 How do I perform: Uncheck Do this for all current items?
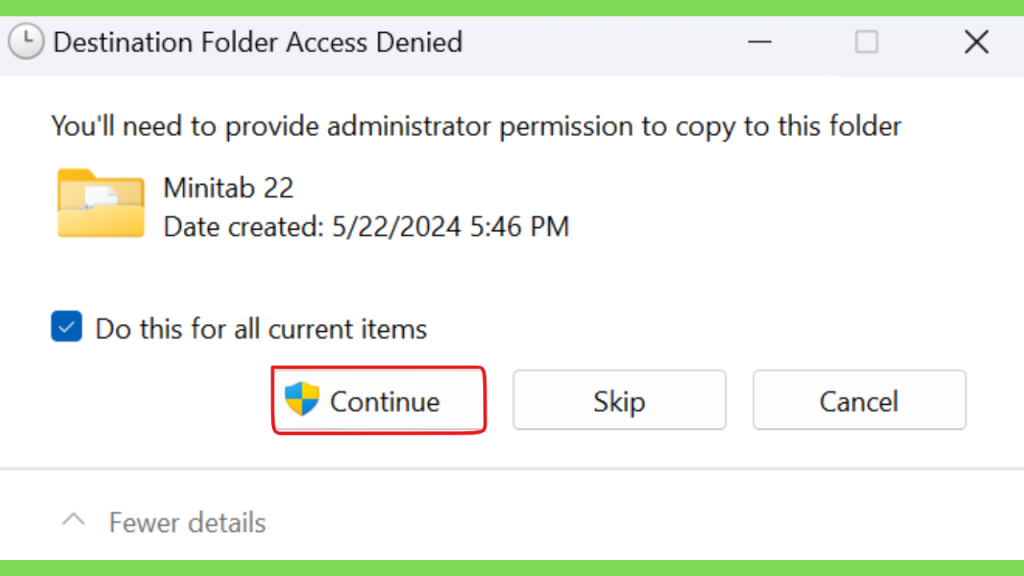[x=67, y=327]
